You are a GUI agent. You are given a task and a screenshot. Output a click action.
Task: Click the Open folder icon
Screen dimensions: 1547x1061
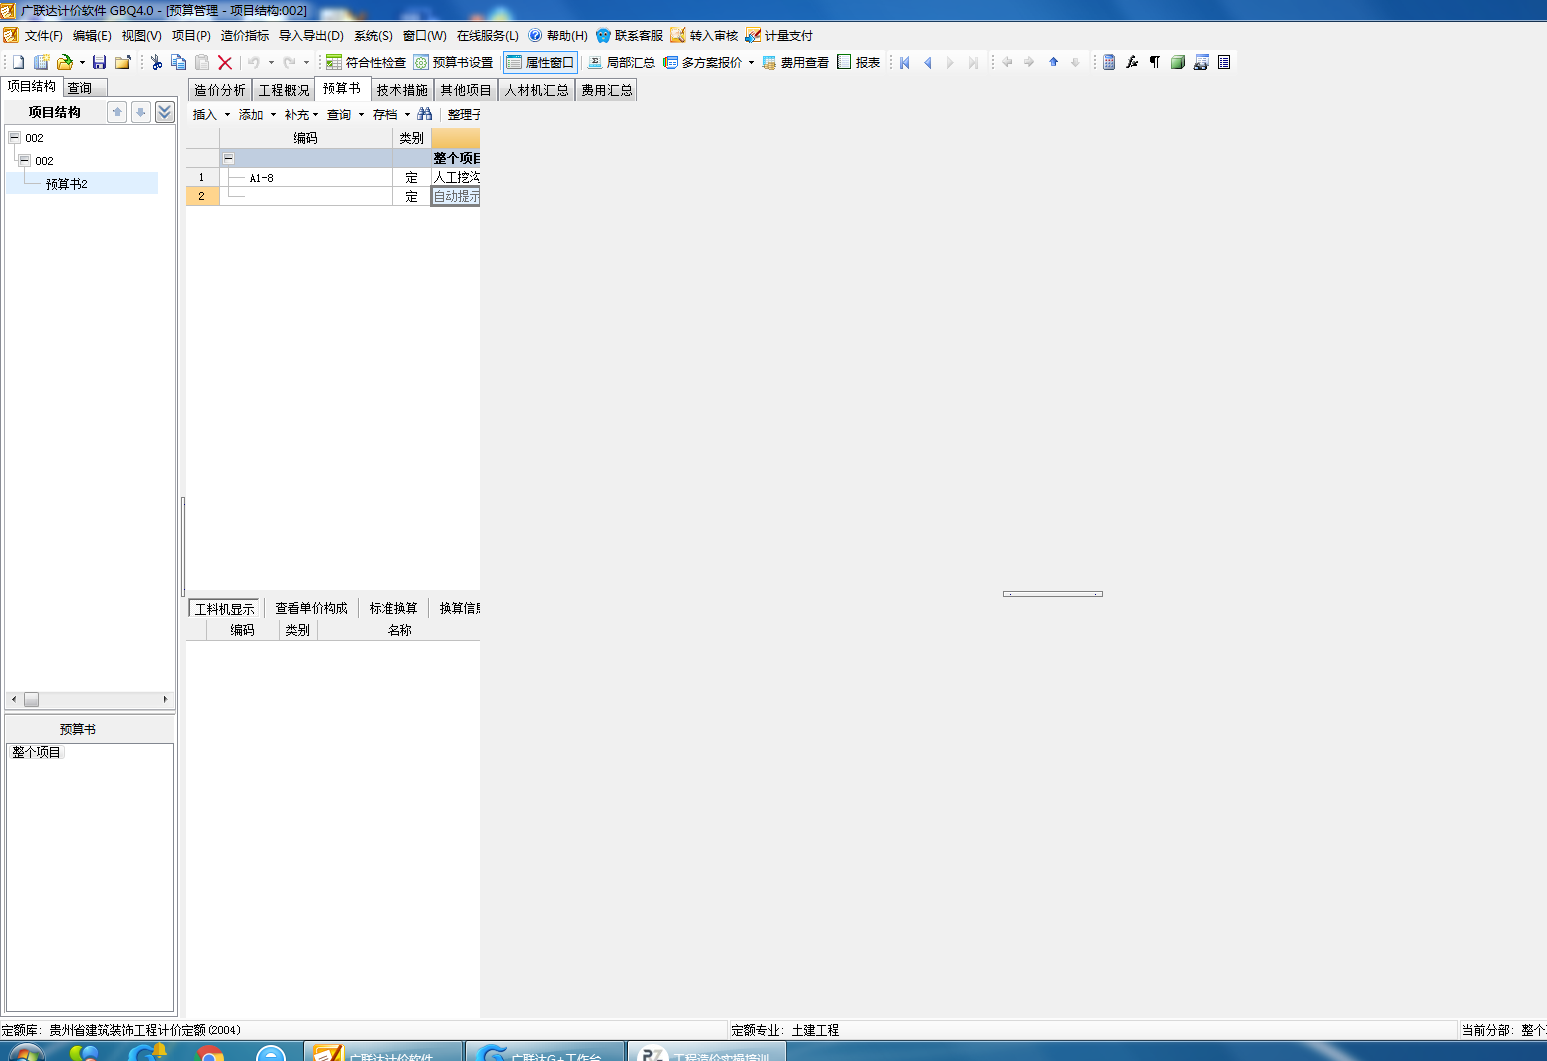click(65, 62)
